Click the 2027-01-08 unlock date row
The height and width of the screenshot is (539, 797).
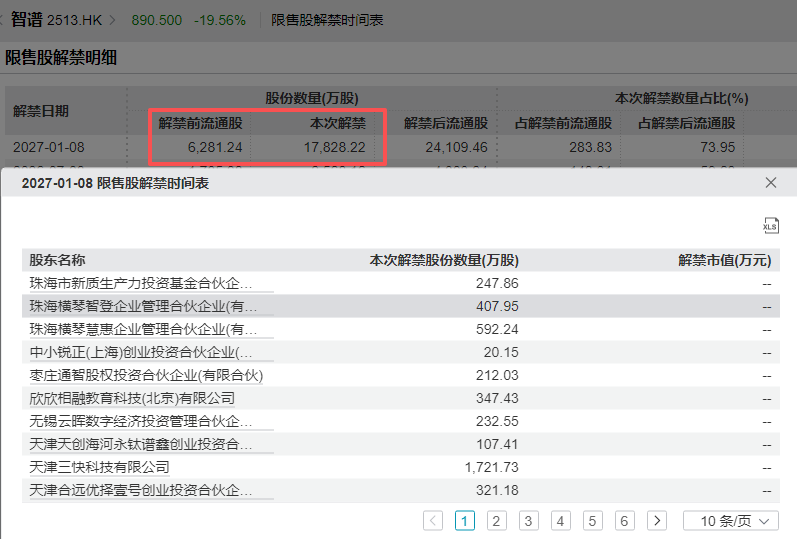coord(49,147)
